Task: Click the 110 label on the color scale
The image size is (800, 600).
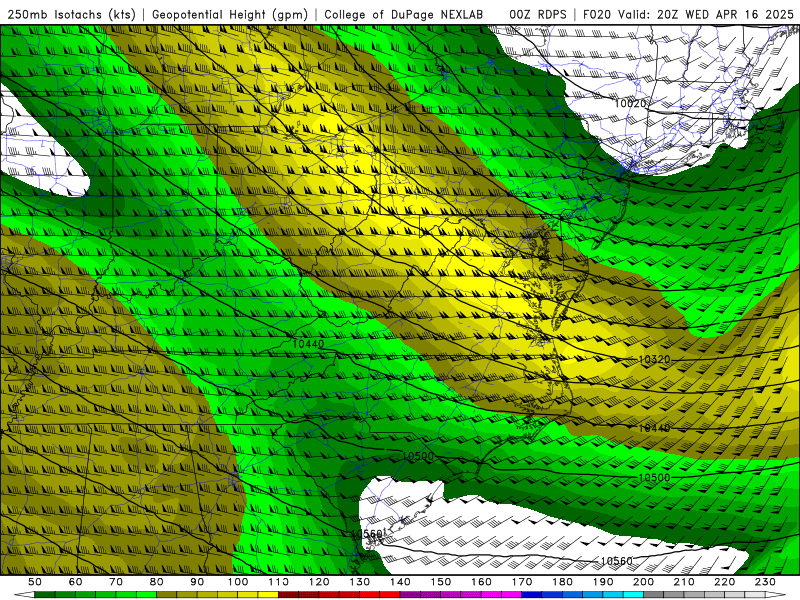Action: tap(279, 582)
